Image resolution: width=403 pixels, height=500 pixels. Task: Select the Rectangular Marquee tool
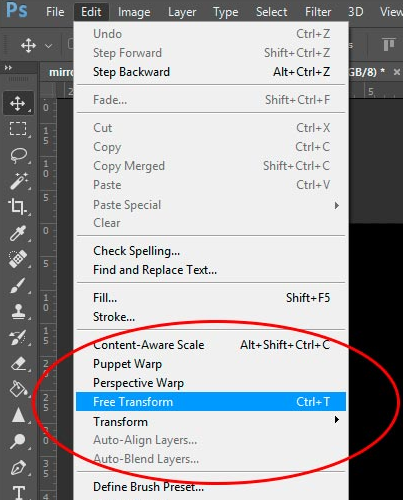(18, 129)
